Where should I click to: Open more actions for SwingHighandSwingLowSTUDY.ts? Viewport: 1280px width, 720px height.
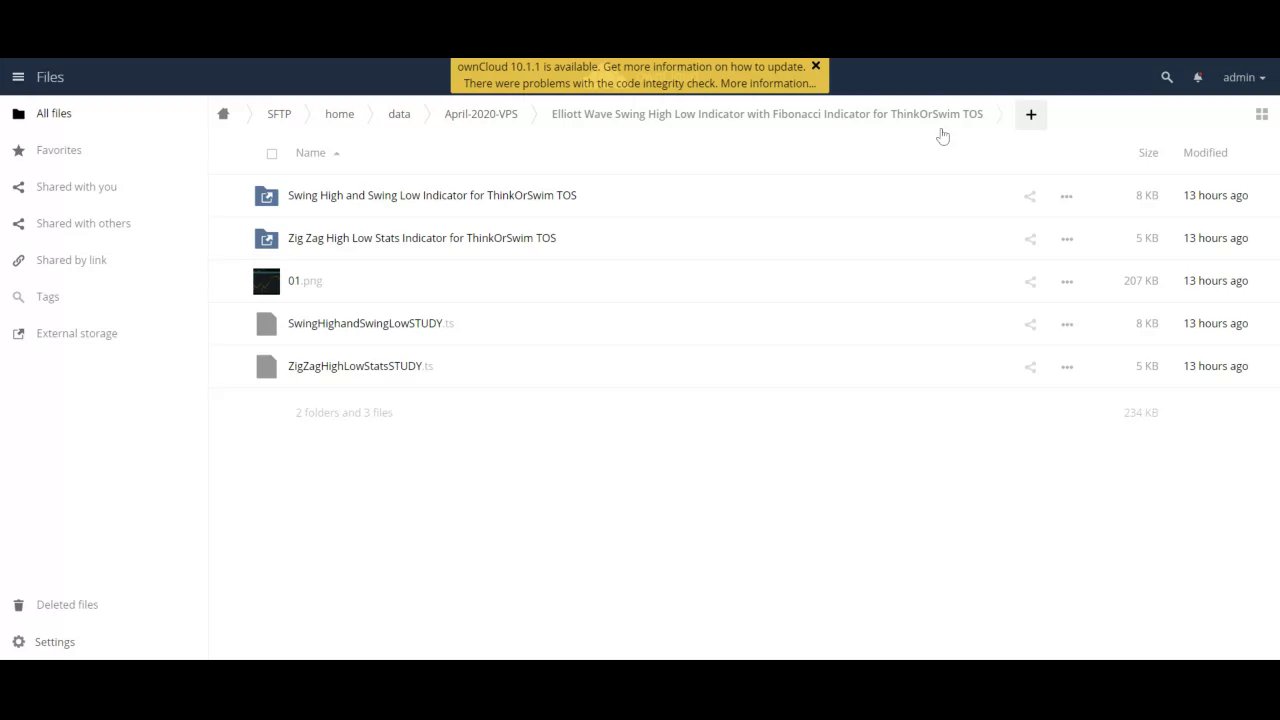1066,324
